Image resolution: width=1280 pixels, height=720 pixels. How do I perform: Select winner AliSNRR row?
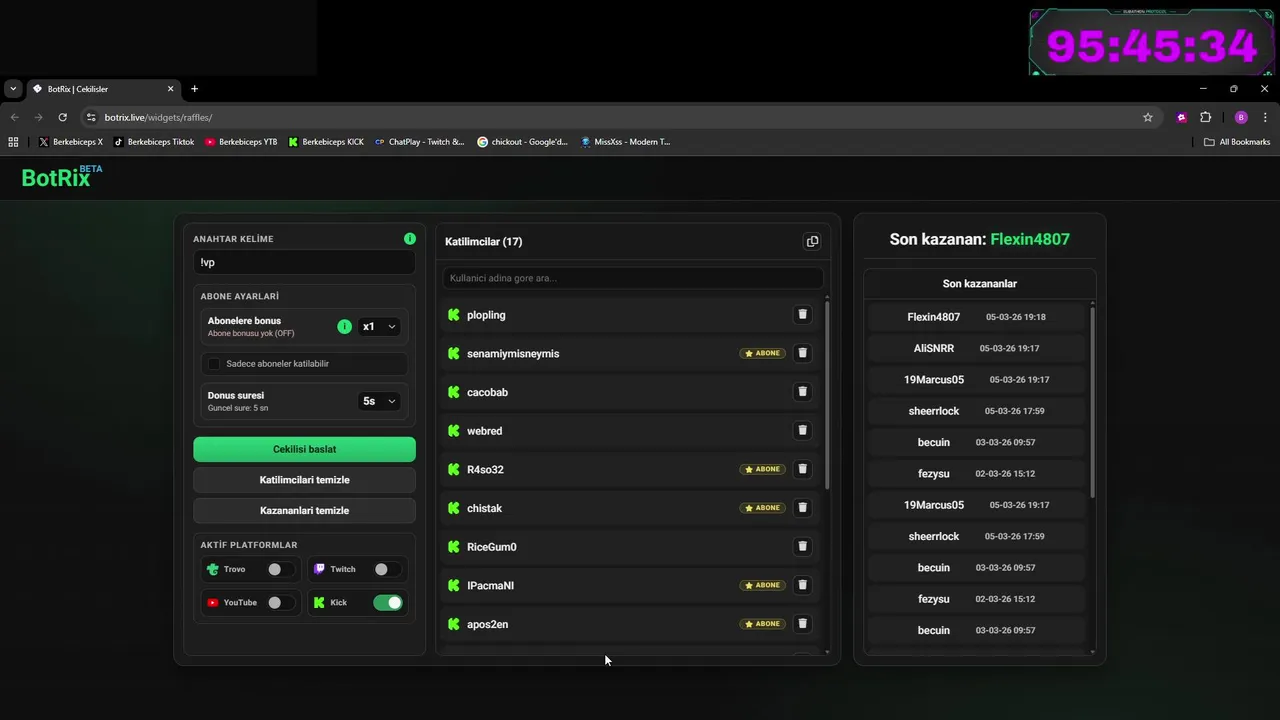pyautogui.click(x=977, y=348)
